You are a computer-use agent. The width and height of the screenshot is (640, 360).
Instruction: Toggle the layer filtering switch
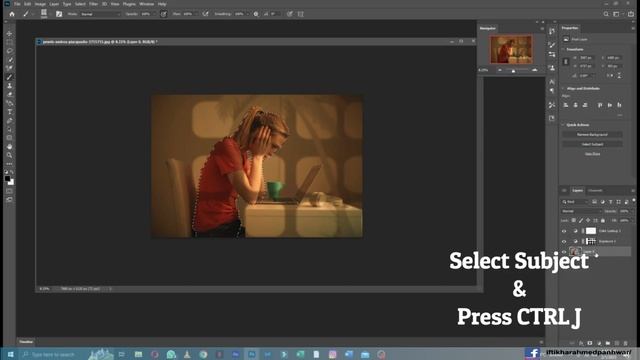click(634, 201)
